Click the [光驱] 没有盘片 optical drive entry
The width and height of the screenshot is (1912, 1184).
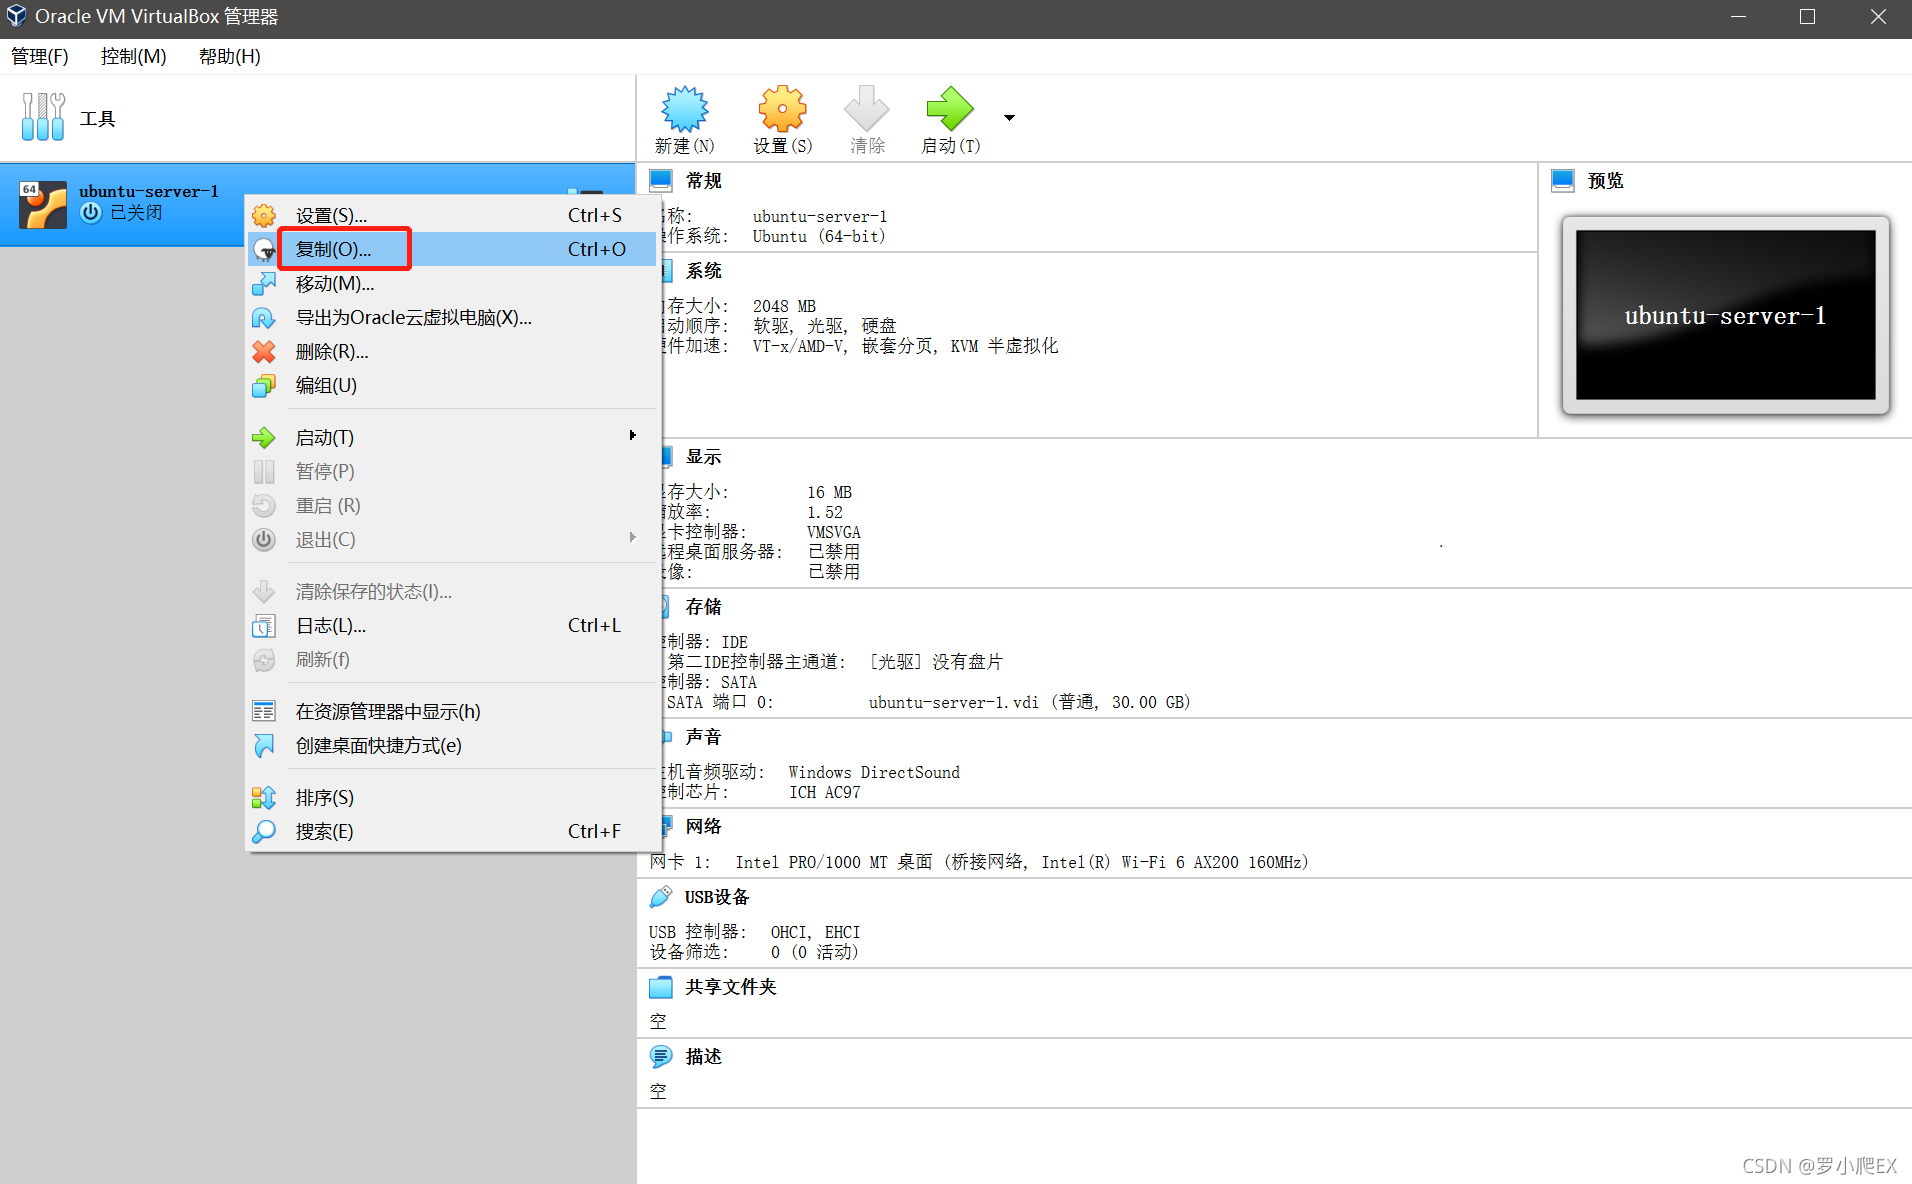(935, 662)
